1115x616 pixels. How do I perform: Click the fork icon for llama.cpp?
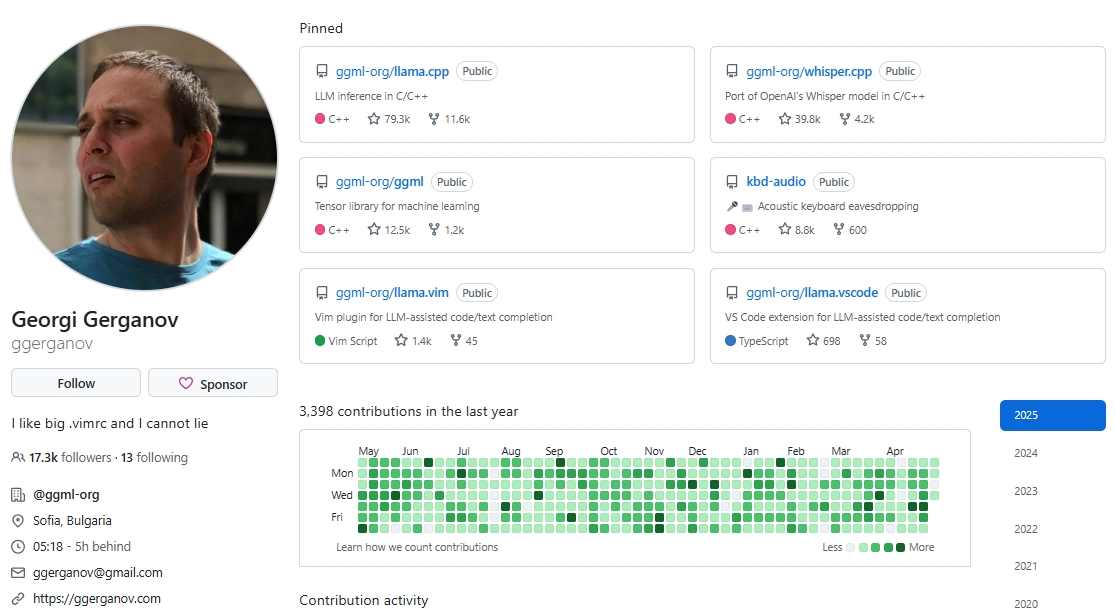(434, 119)
